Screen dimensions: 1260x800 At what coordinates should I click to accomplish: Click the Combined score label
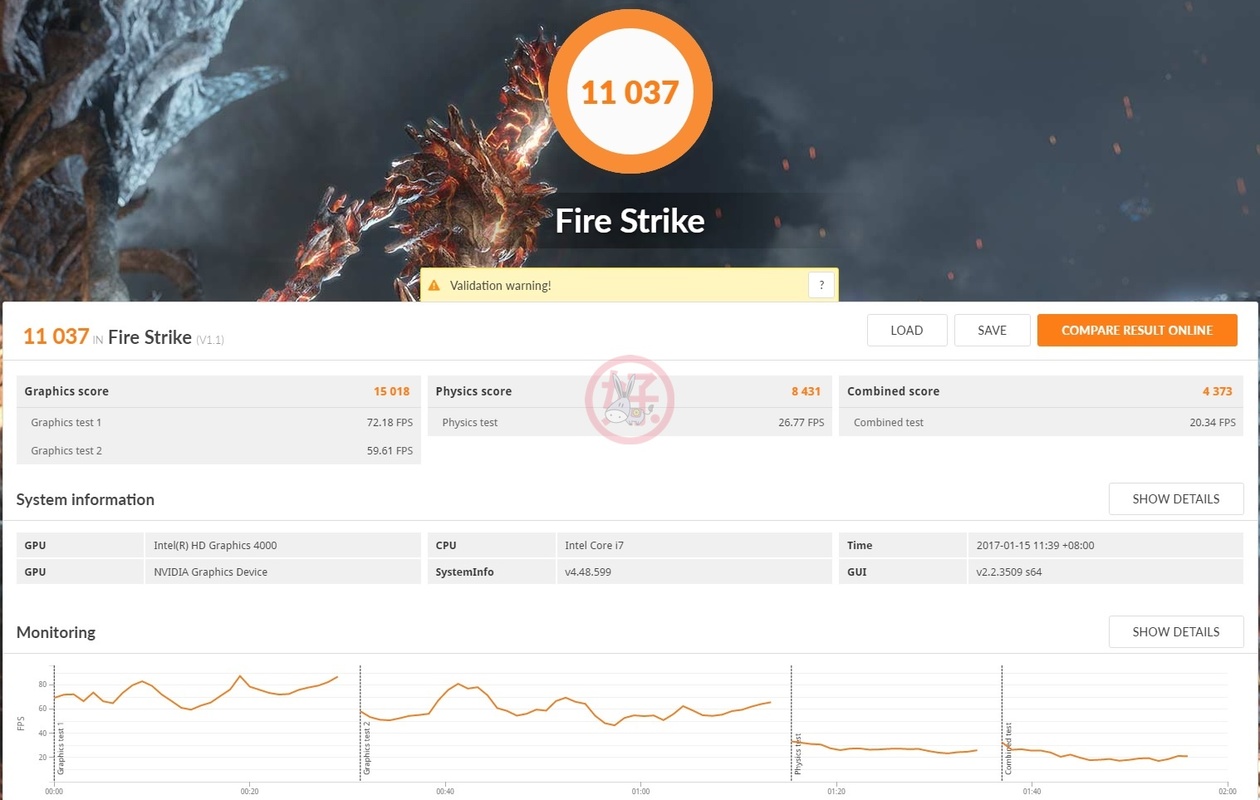coord(893,391)
